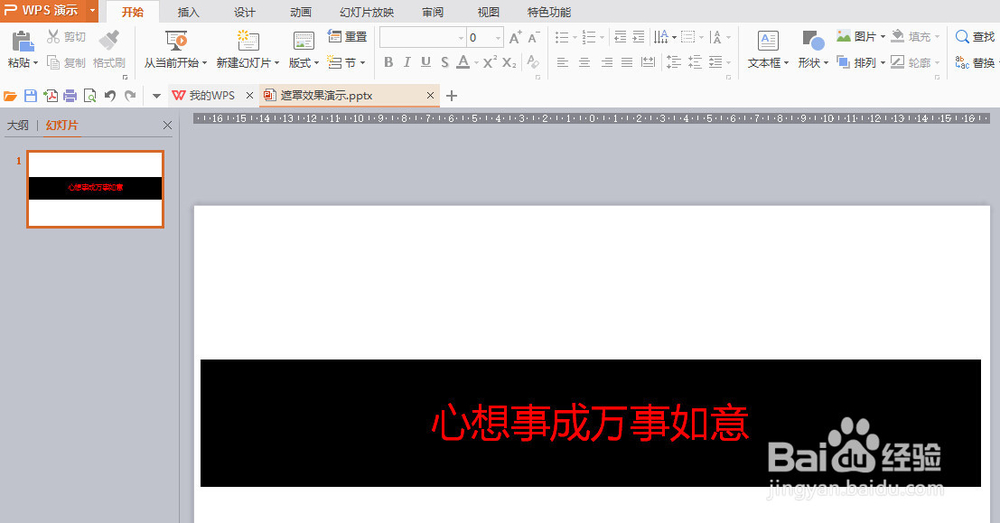Viewport: 1000px width, 523px height.
Task: Open the 填充 fill color control
Action: coord(915,37)
